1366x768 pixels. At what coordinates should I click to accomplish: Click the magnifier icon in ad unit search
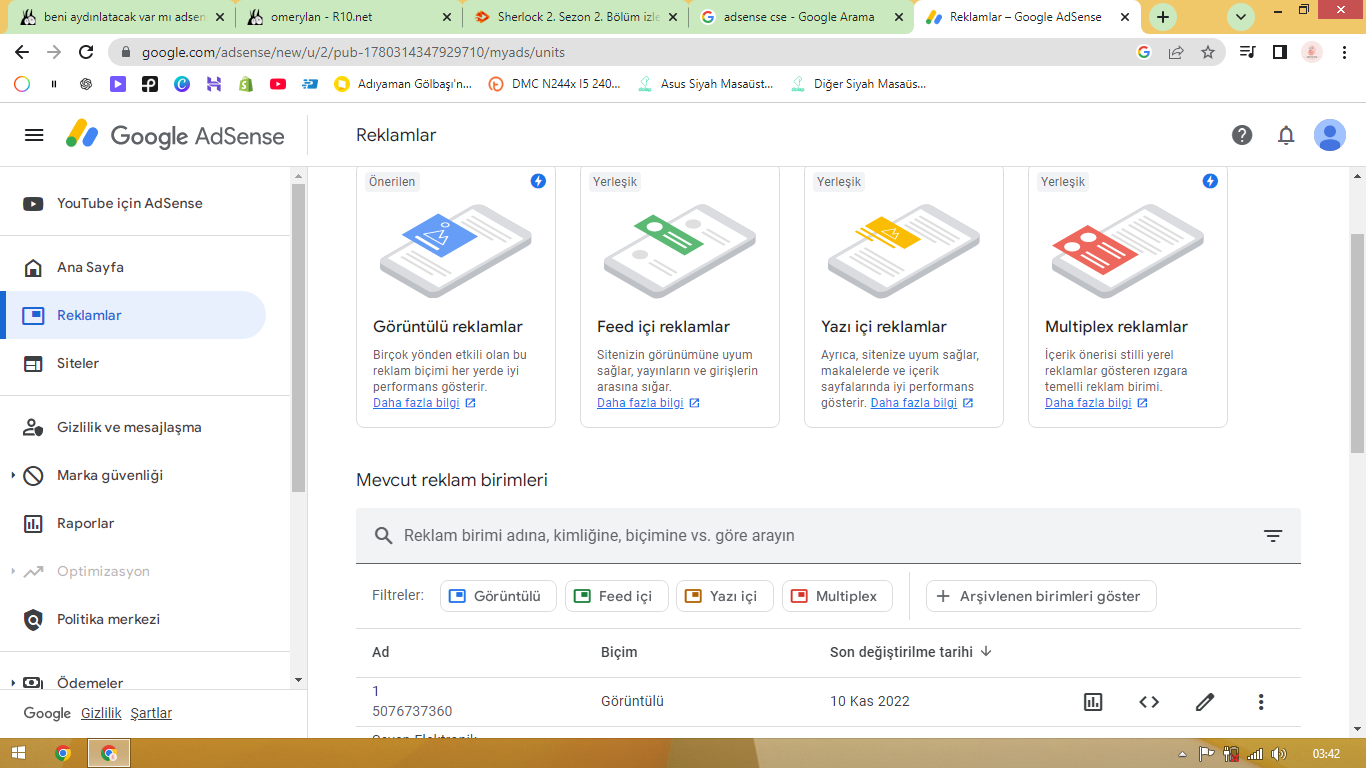tap(383, 536)
